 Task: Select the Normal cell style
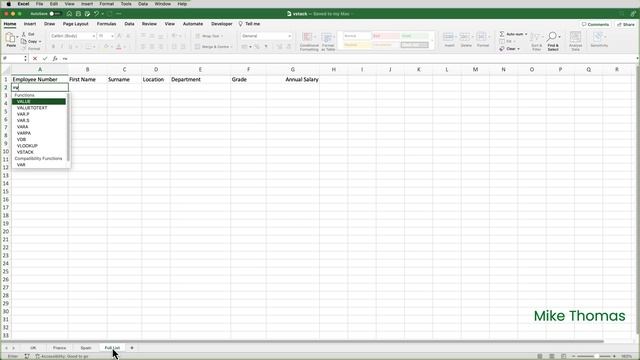(x=356, y=36)
